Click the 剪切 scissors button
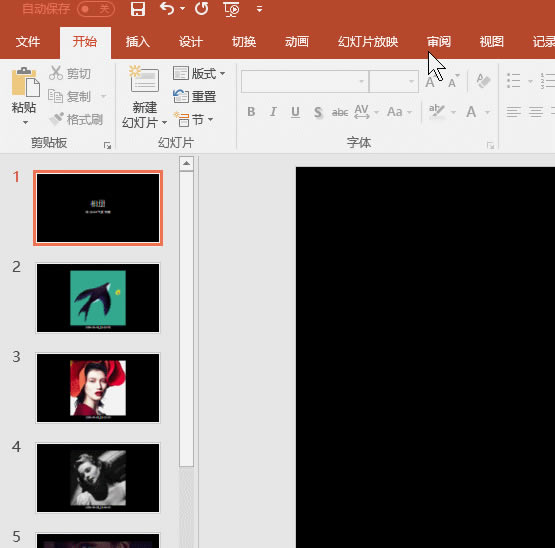This screenshot has height=548, width=555. point(70,73)
